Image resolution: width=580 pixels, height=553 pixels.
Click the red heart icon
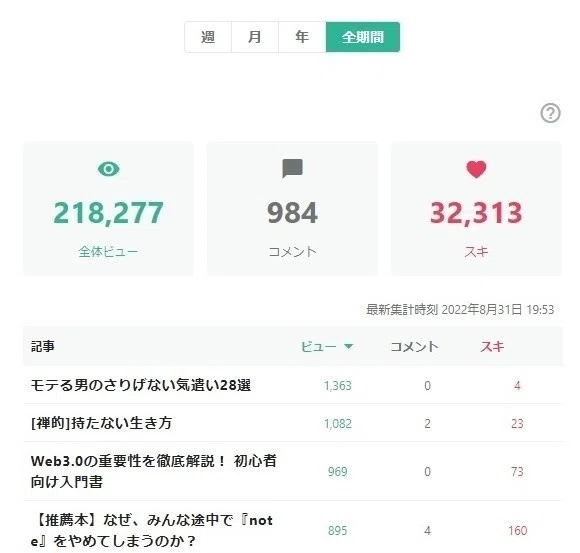tap(476, 169)
